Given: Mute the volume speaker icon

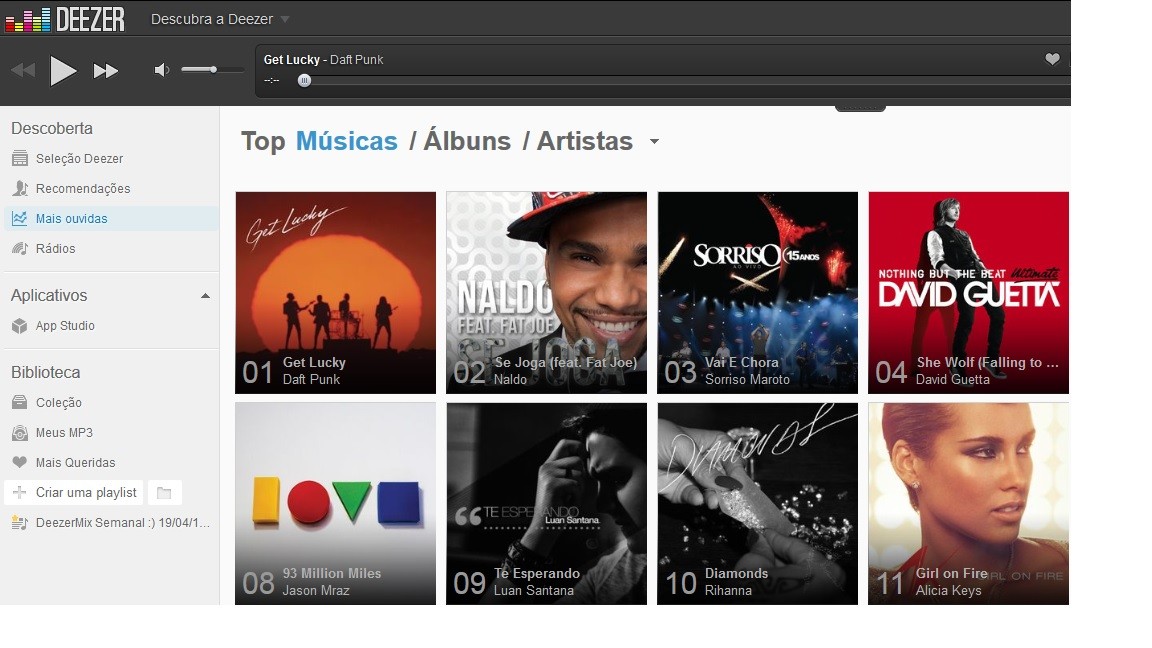Looking at the screenshot, I should click(161, 70).
